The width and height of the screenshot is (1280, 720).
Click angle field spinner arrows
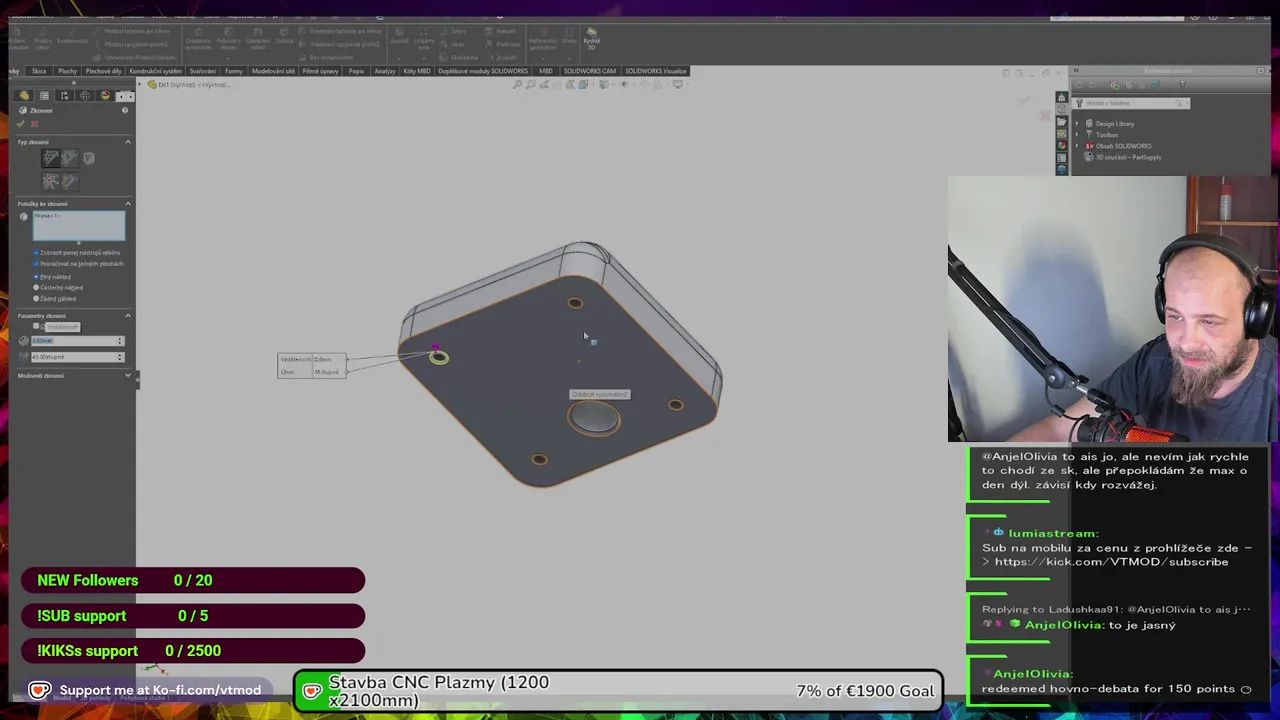pos(120,357)
